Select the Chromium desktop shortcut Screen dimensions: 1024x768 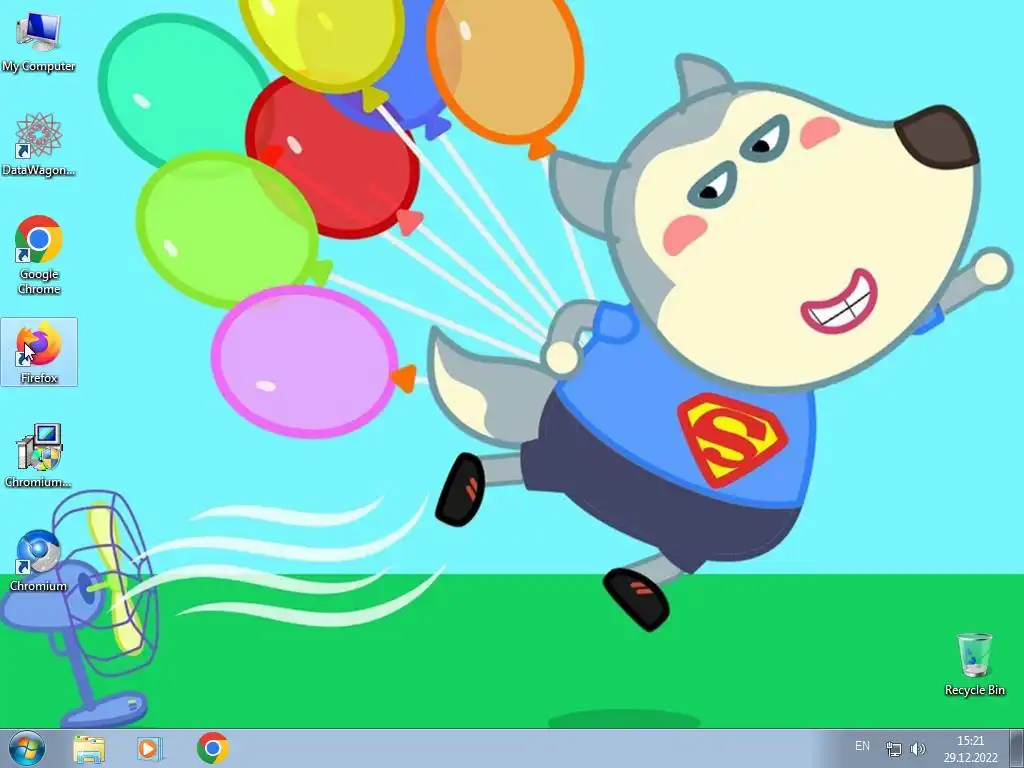pos(39,560)
